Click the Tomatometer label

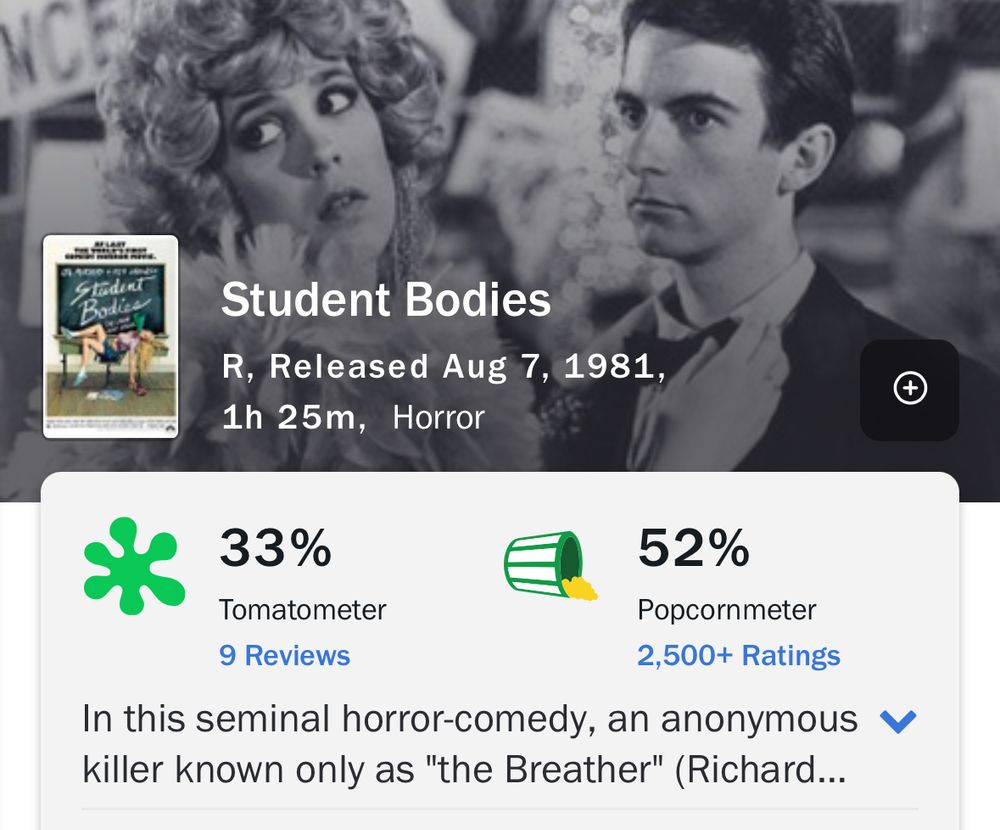[304, 610]
